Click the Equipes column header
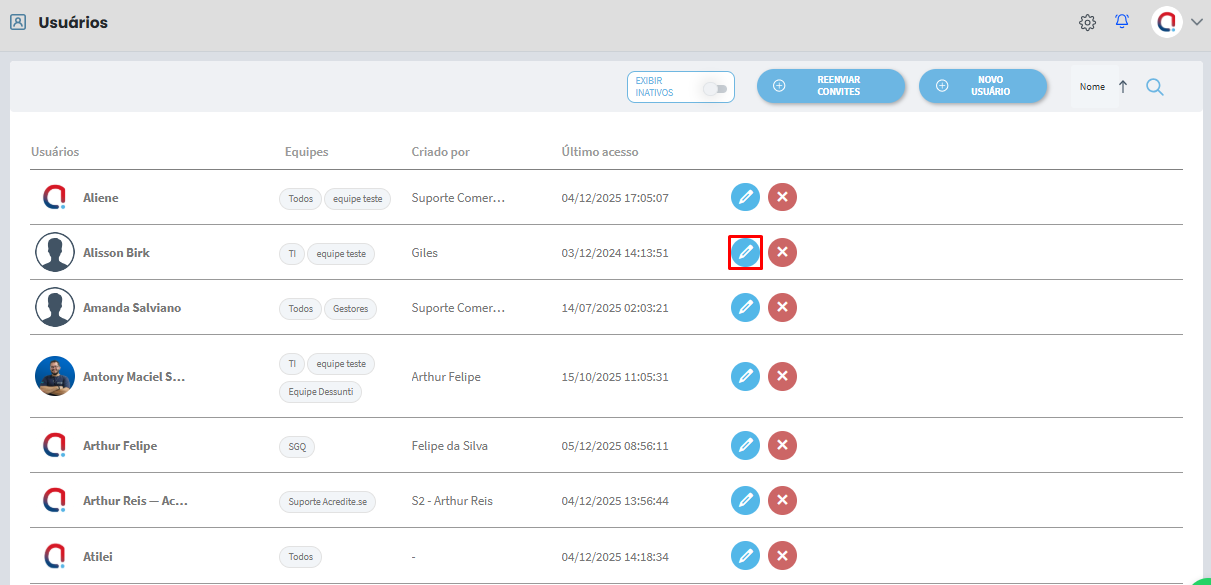Viewport: 1211px width, 585px height. tap(306, 152)
